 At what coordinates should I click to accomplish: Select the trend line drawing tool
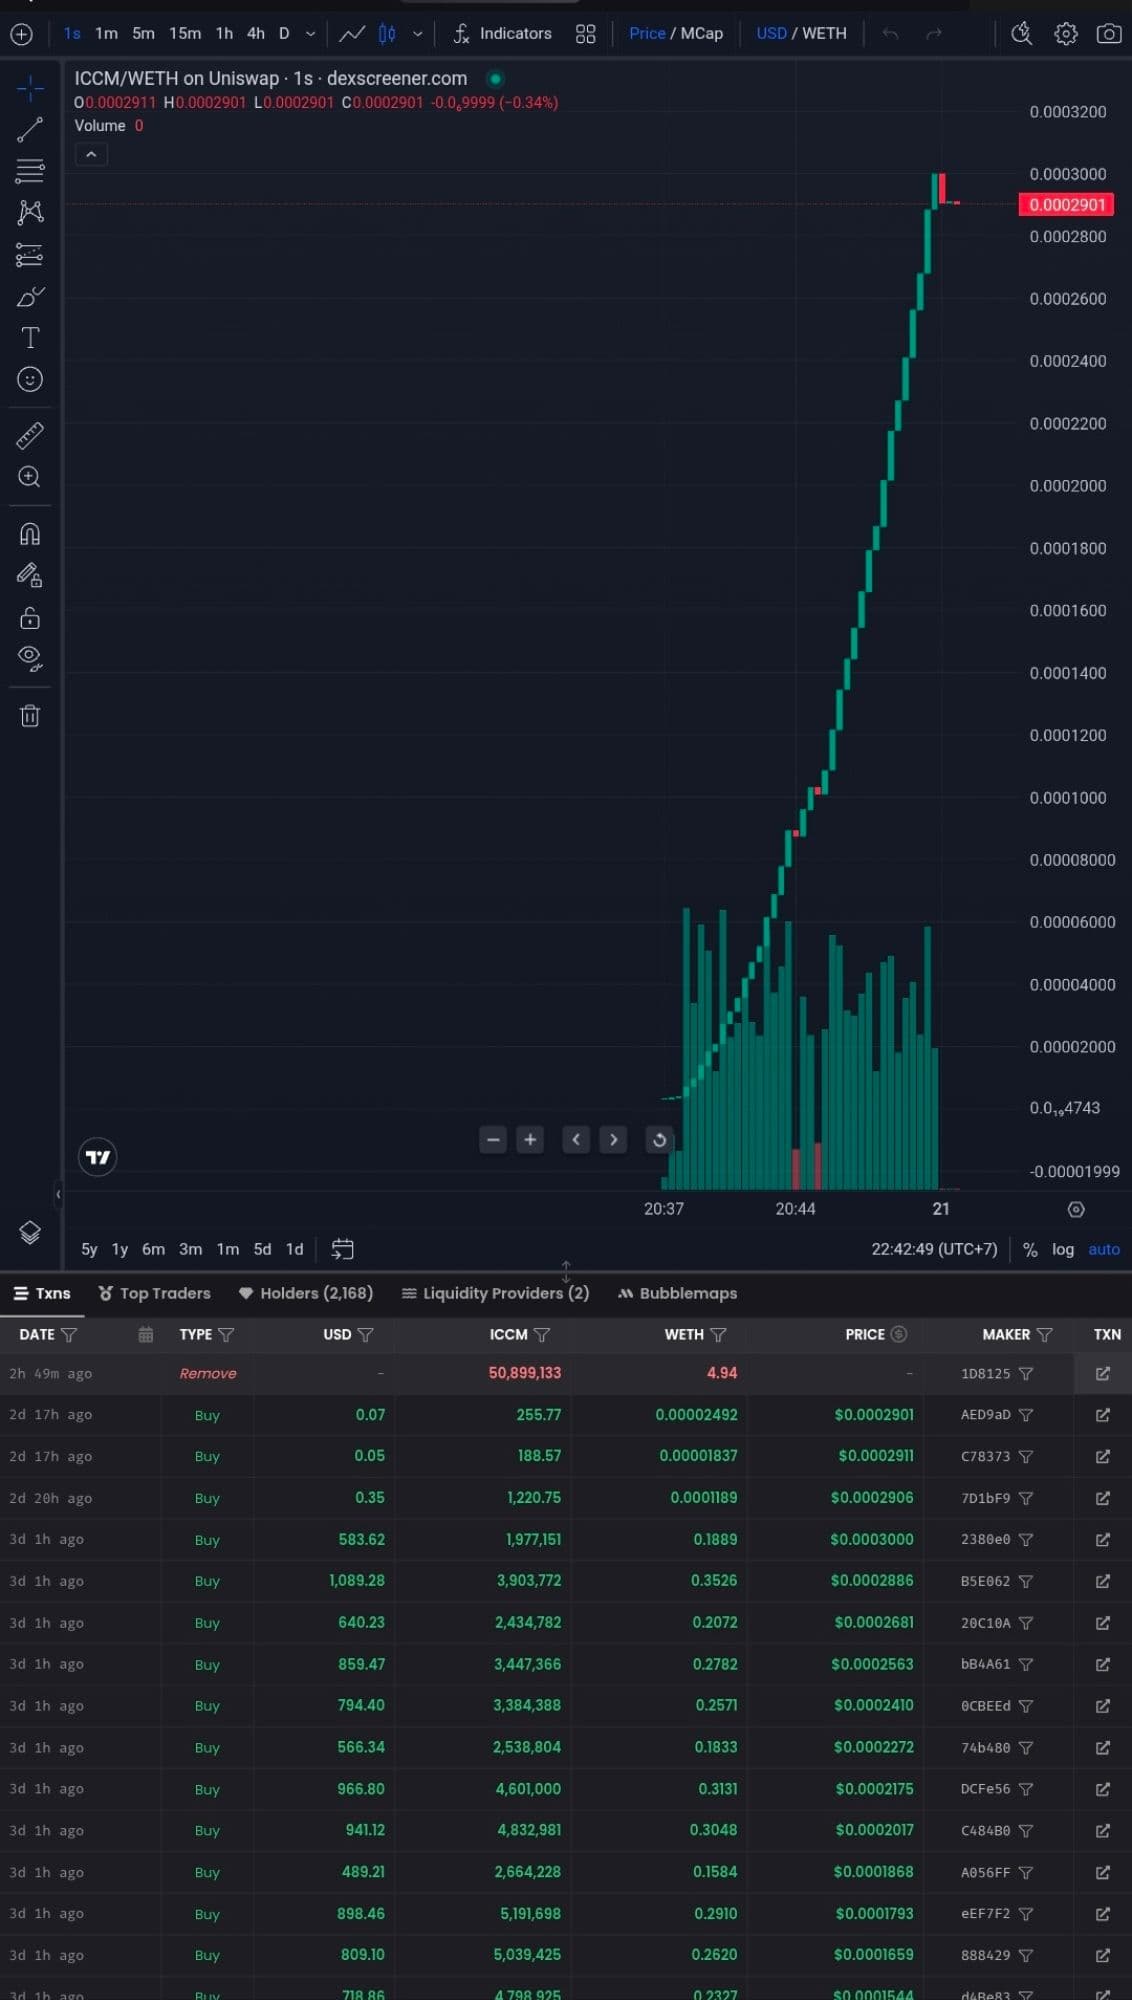tap(30, 129)
